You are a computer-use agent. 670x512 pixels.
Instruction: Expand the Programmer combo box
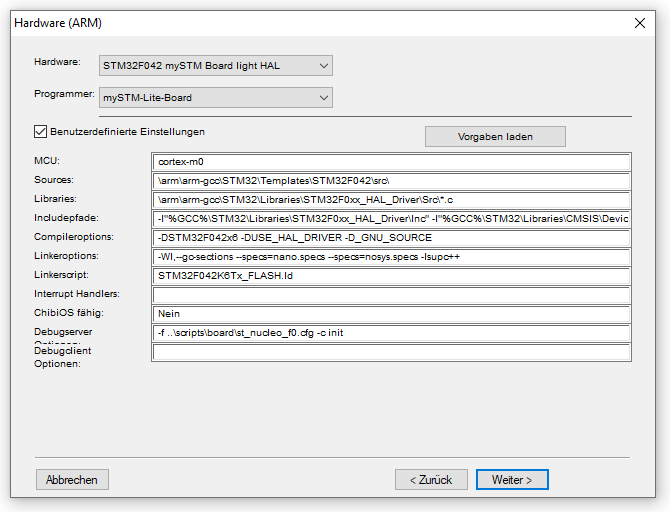coord(216,98)
